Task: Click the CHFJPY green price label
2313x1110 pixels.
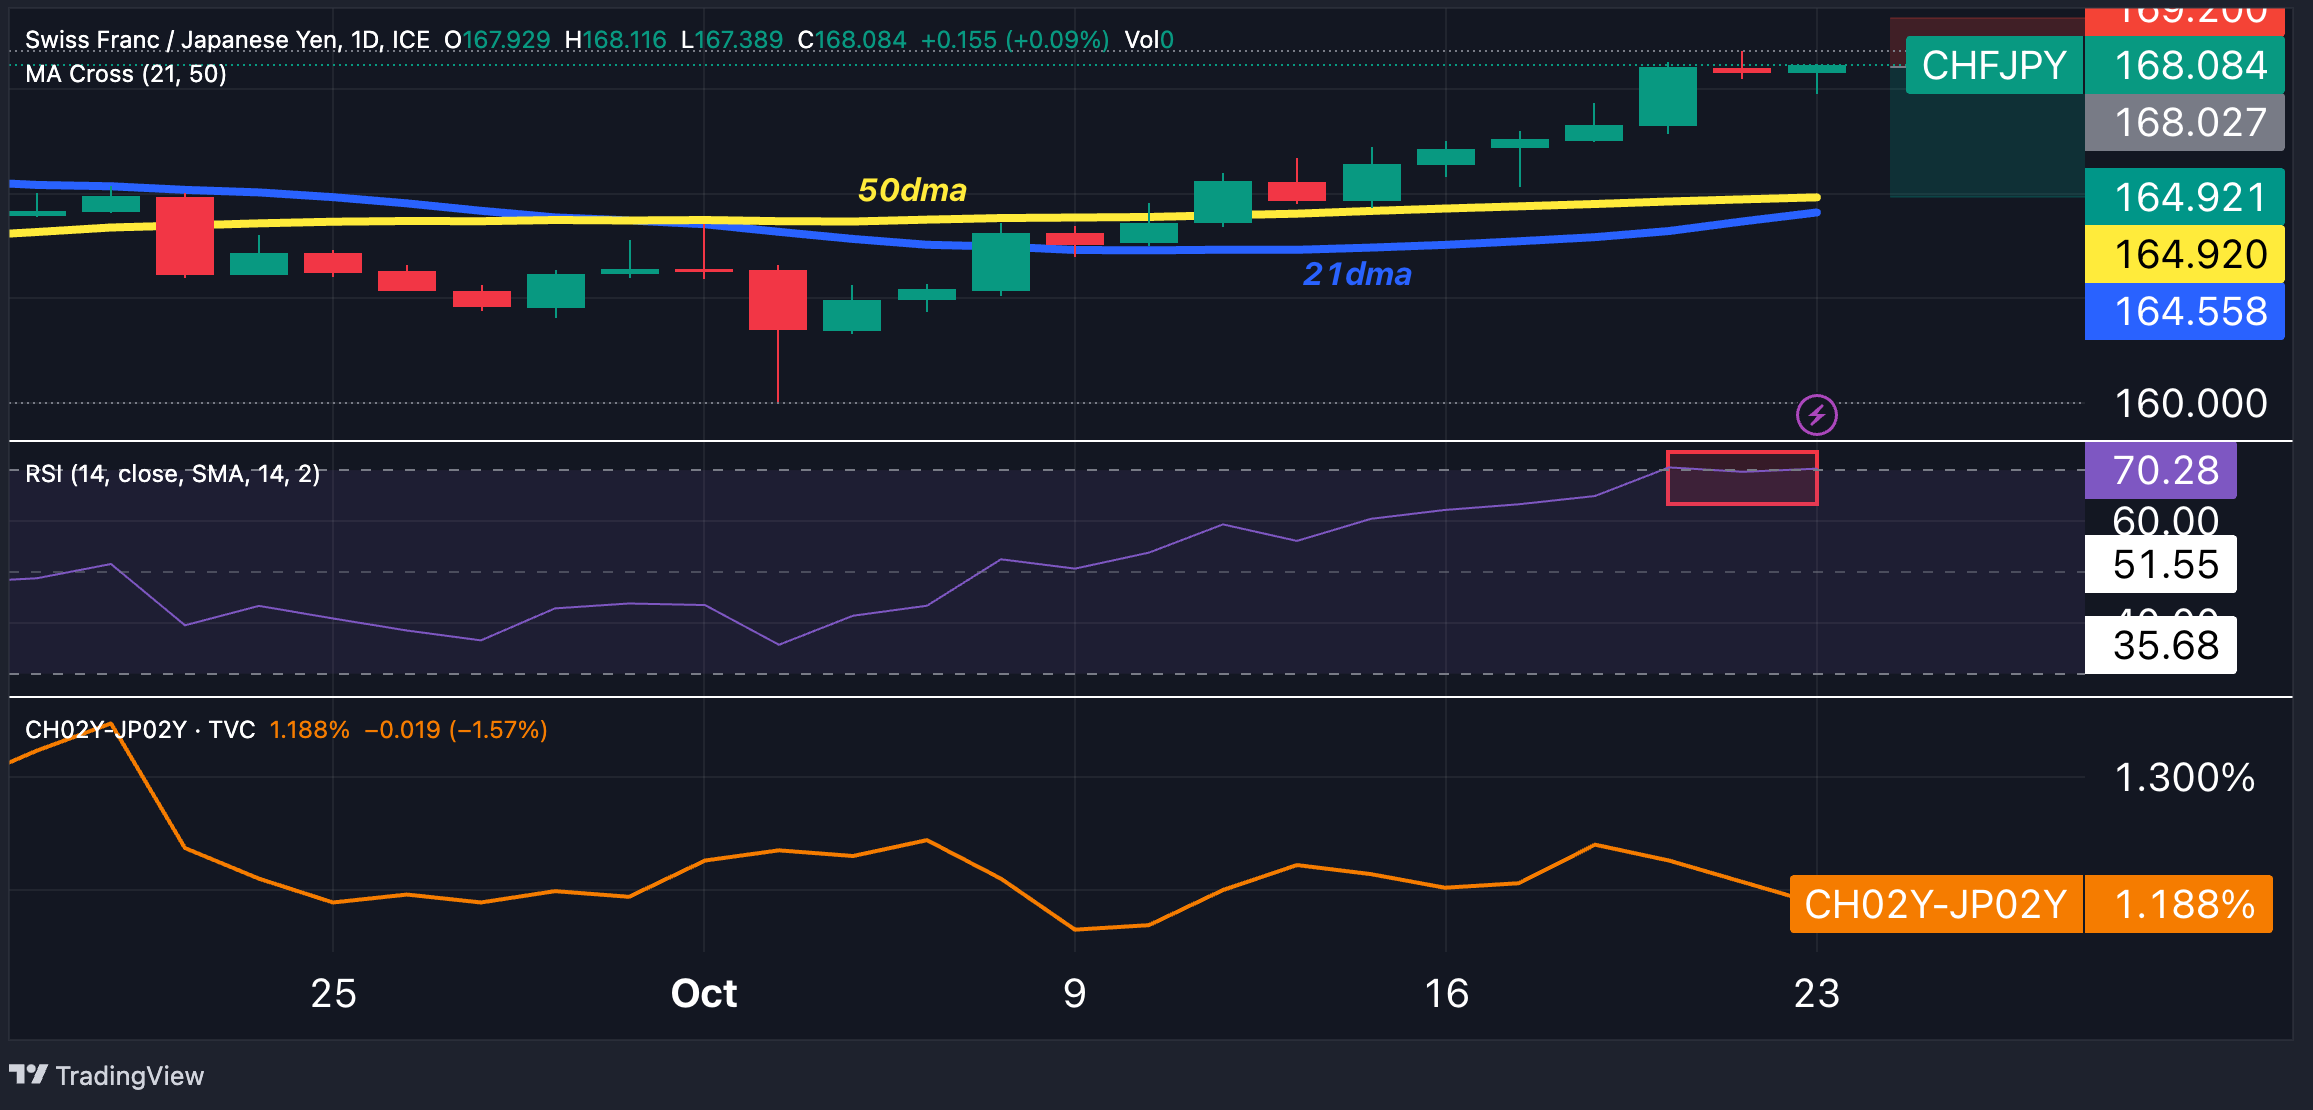Action: (1993, 66)
